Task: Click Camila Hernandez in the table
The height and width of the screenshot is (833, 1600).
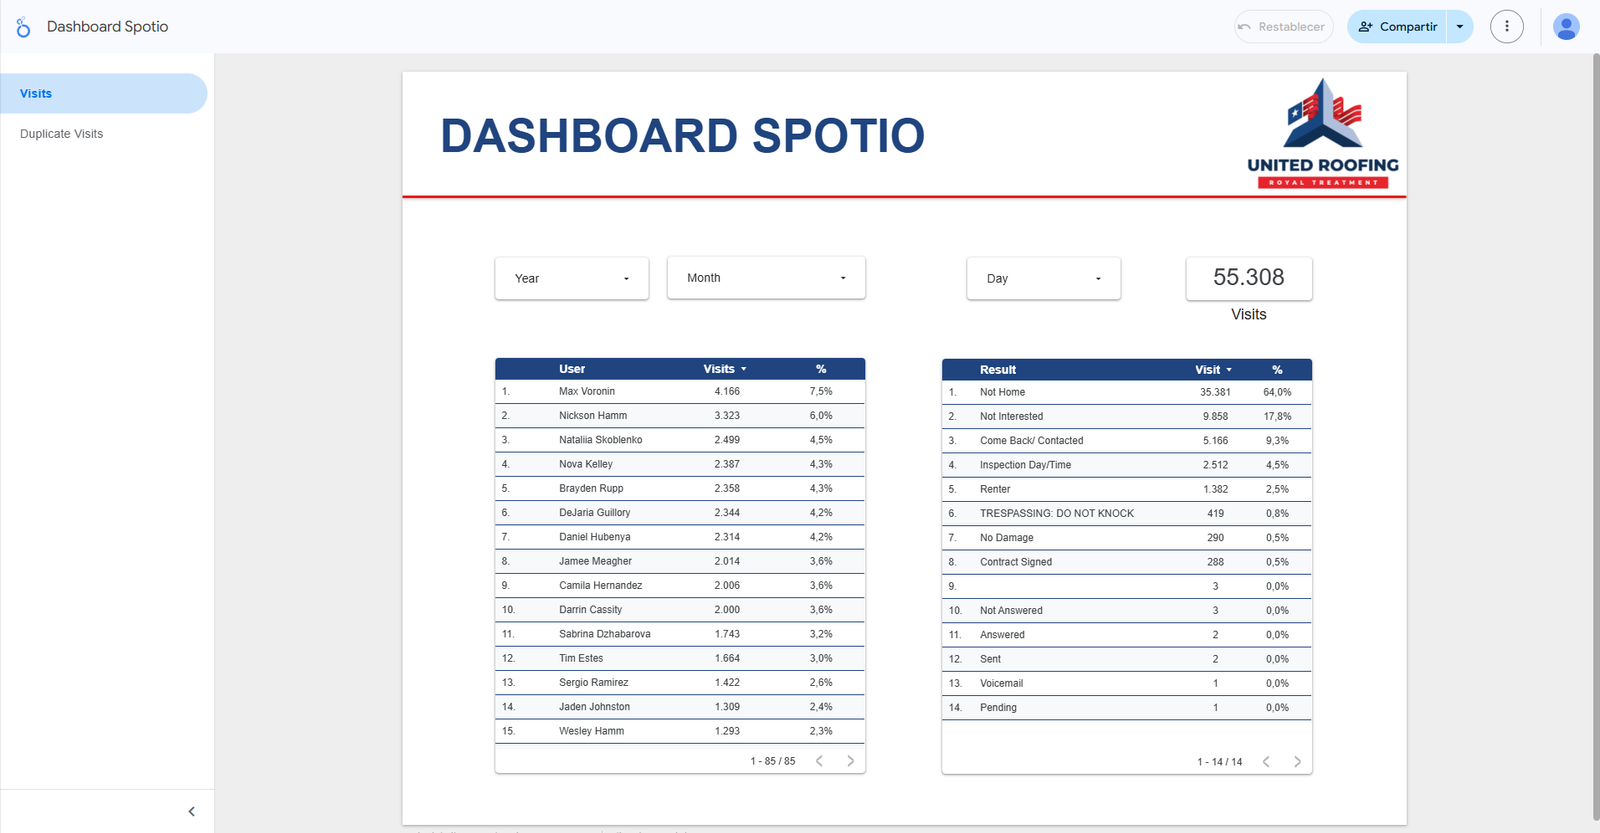Action: coord(601,585)
